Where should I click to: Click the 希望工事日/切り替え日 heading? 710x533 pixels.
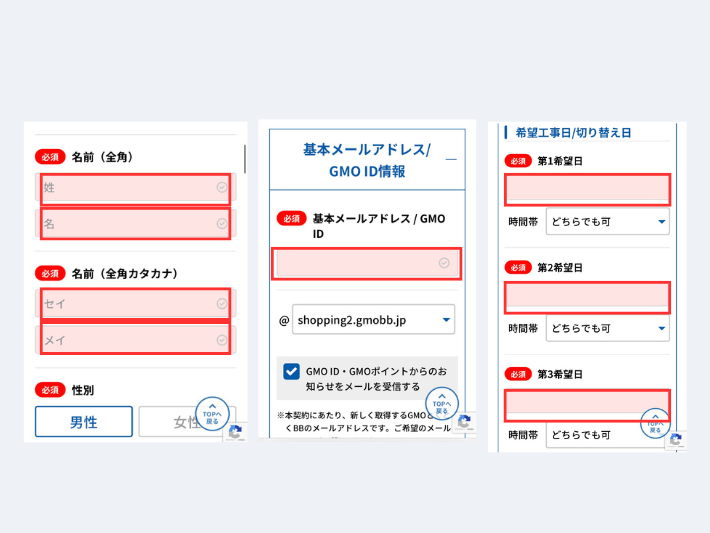click(x=573, y=133)
